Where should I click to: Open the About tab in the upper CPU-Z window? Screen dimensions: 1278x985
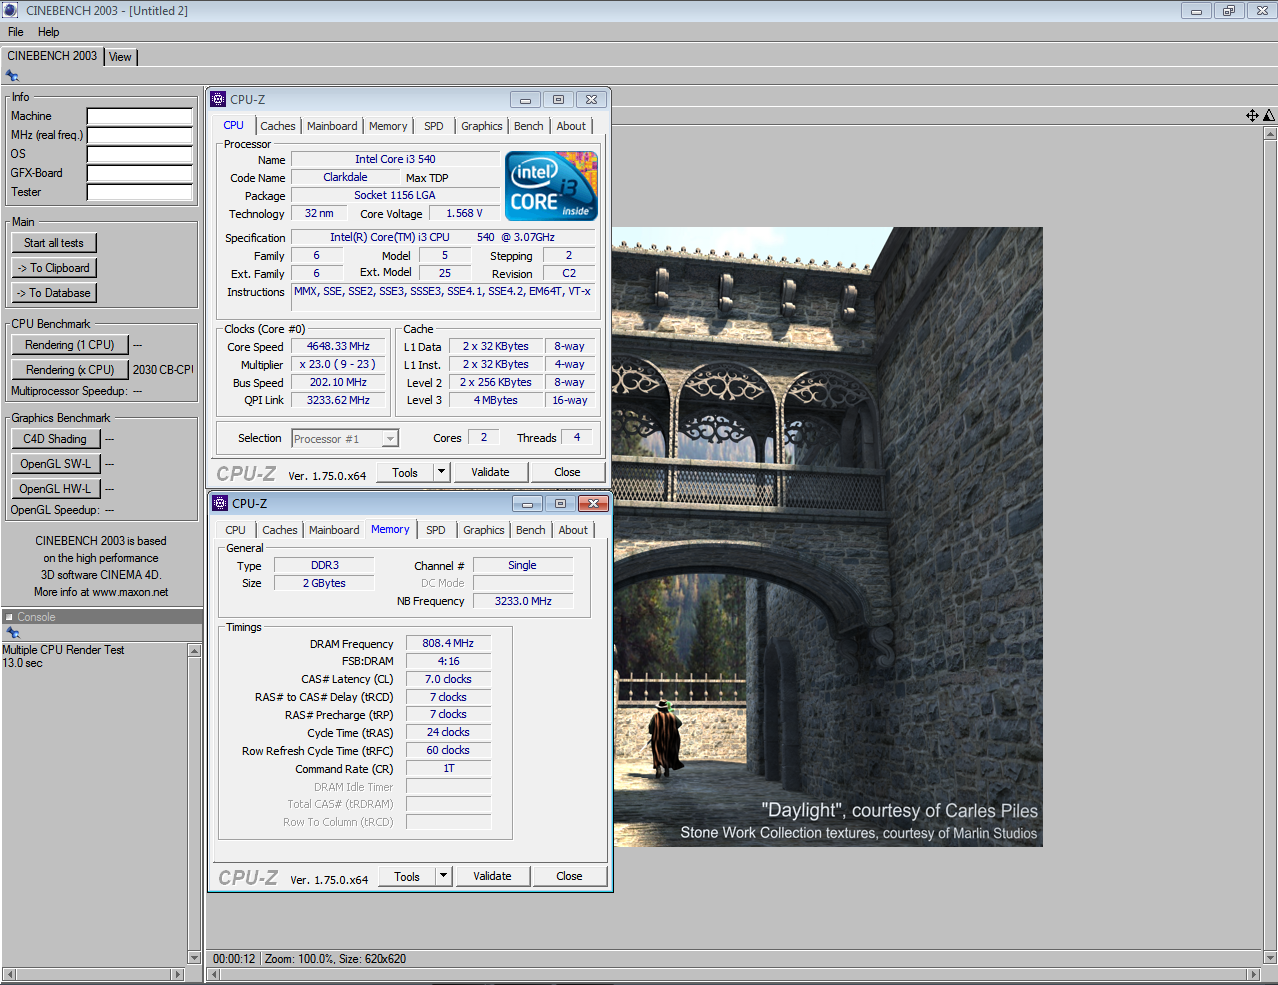[571, 126]
